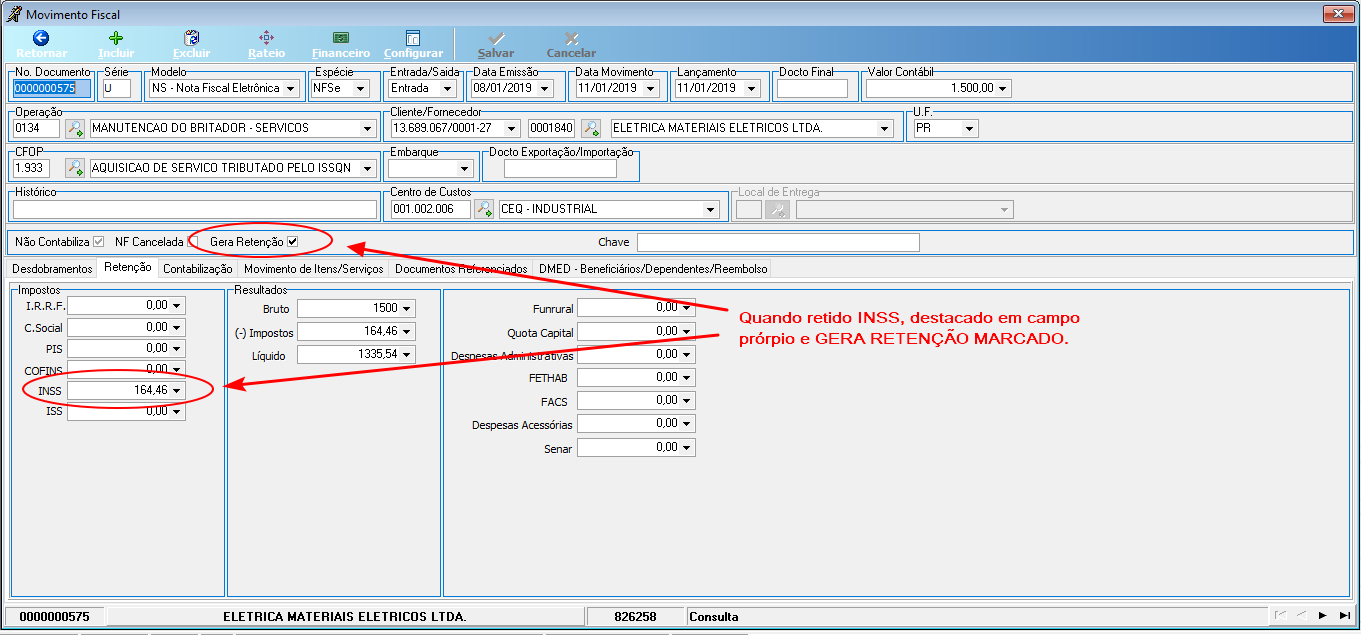Expand the Centro de Custos dropdown
The height and width of the screenshot is (635, 1361).
point(711,209)
